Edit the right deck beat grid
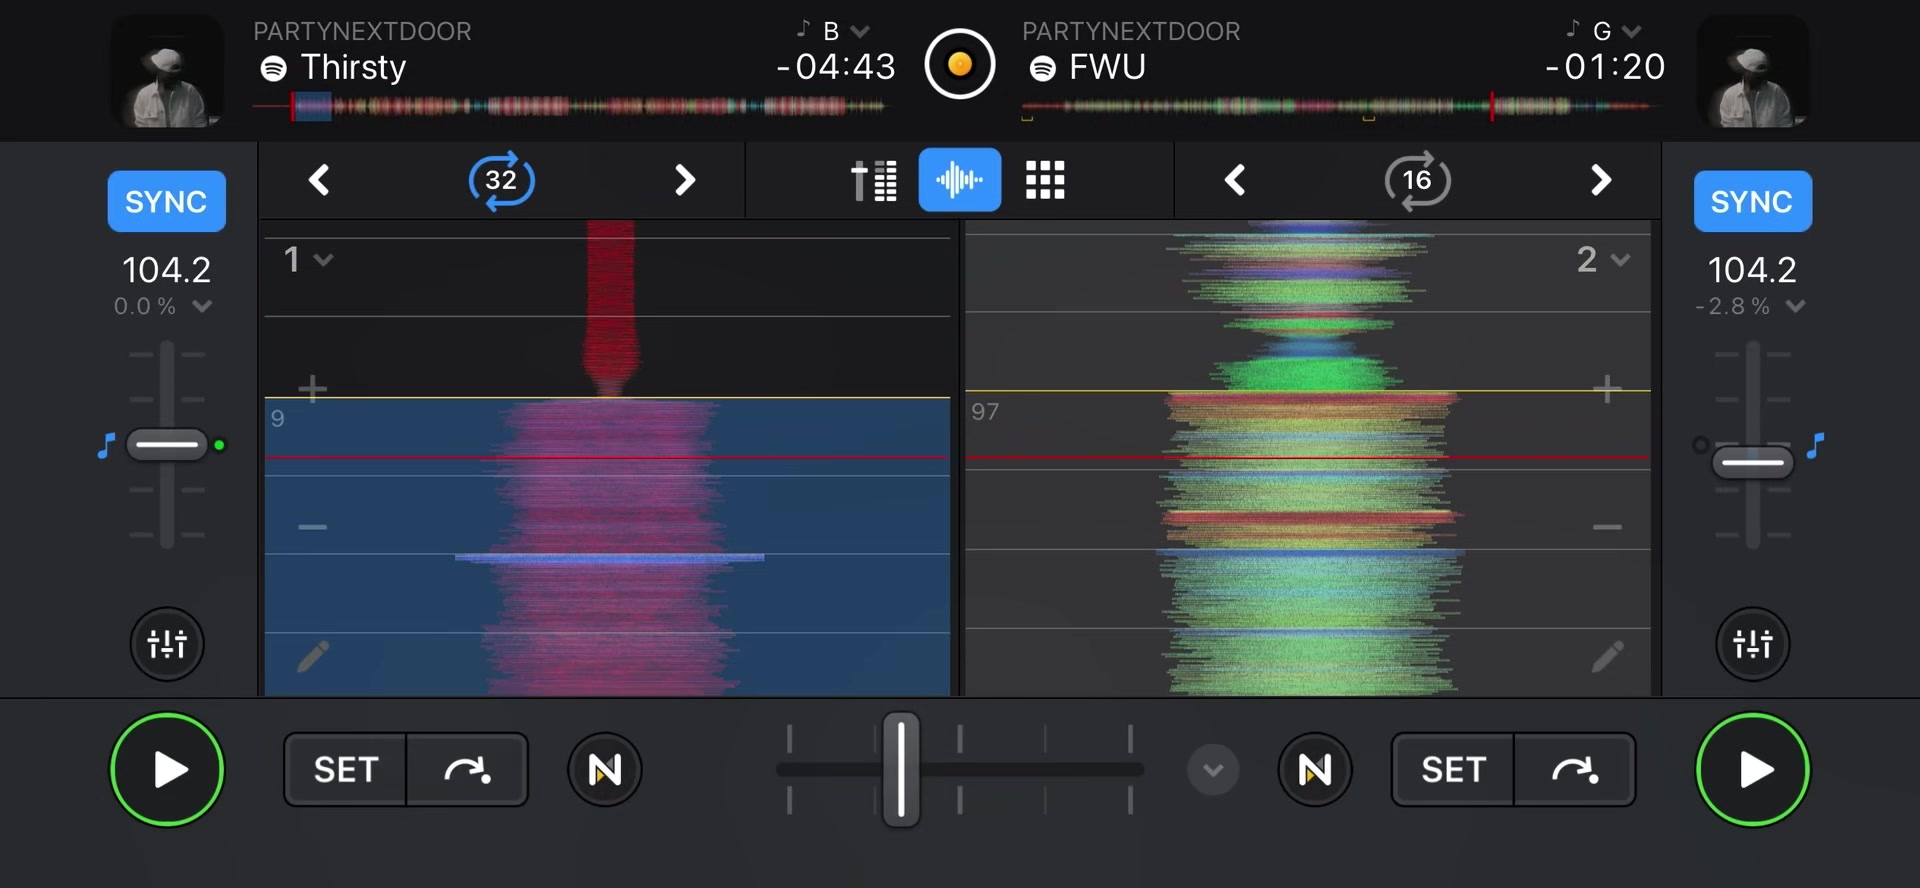The height and width of the screenshot is (888, 1920). pyautogui.click(x=1607, y=656)
